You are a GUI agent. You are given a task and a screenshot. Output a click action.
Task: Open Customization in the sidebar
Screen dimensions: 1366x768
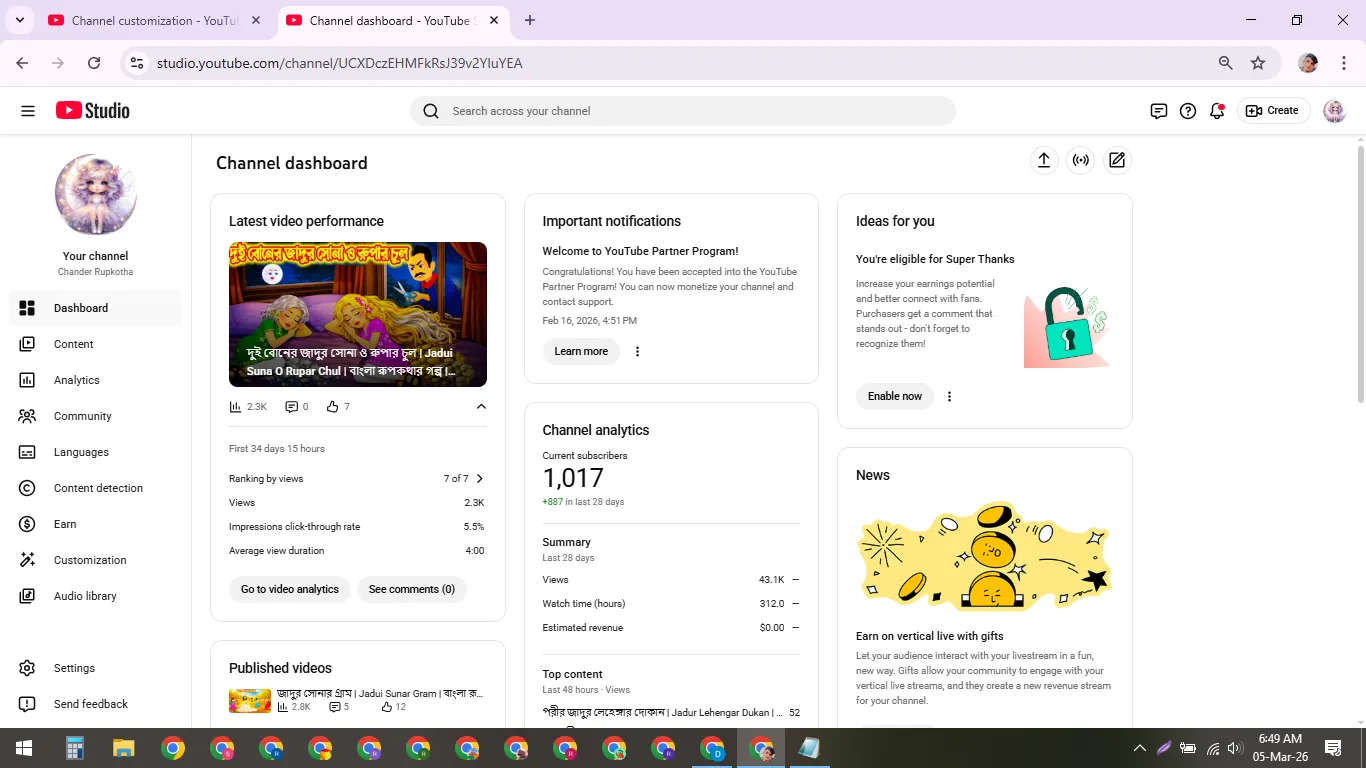click(95, 560)
